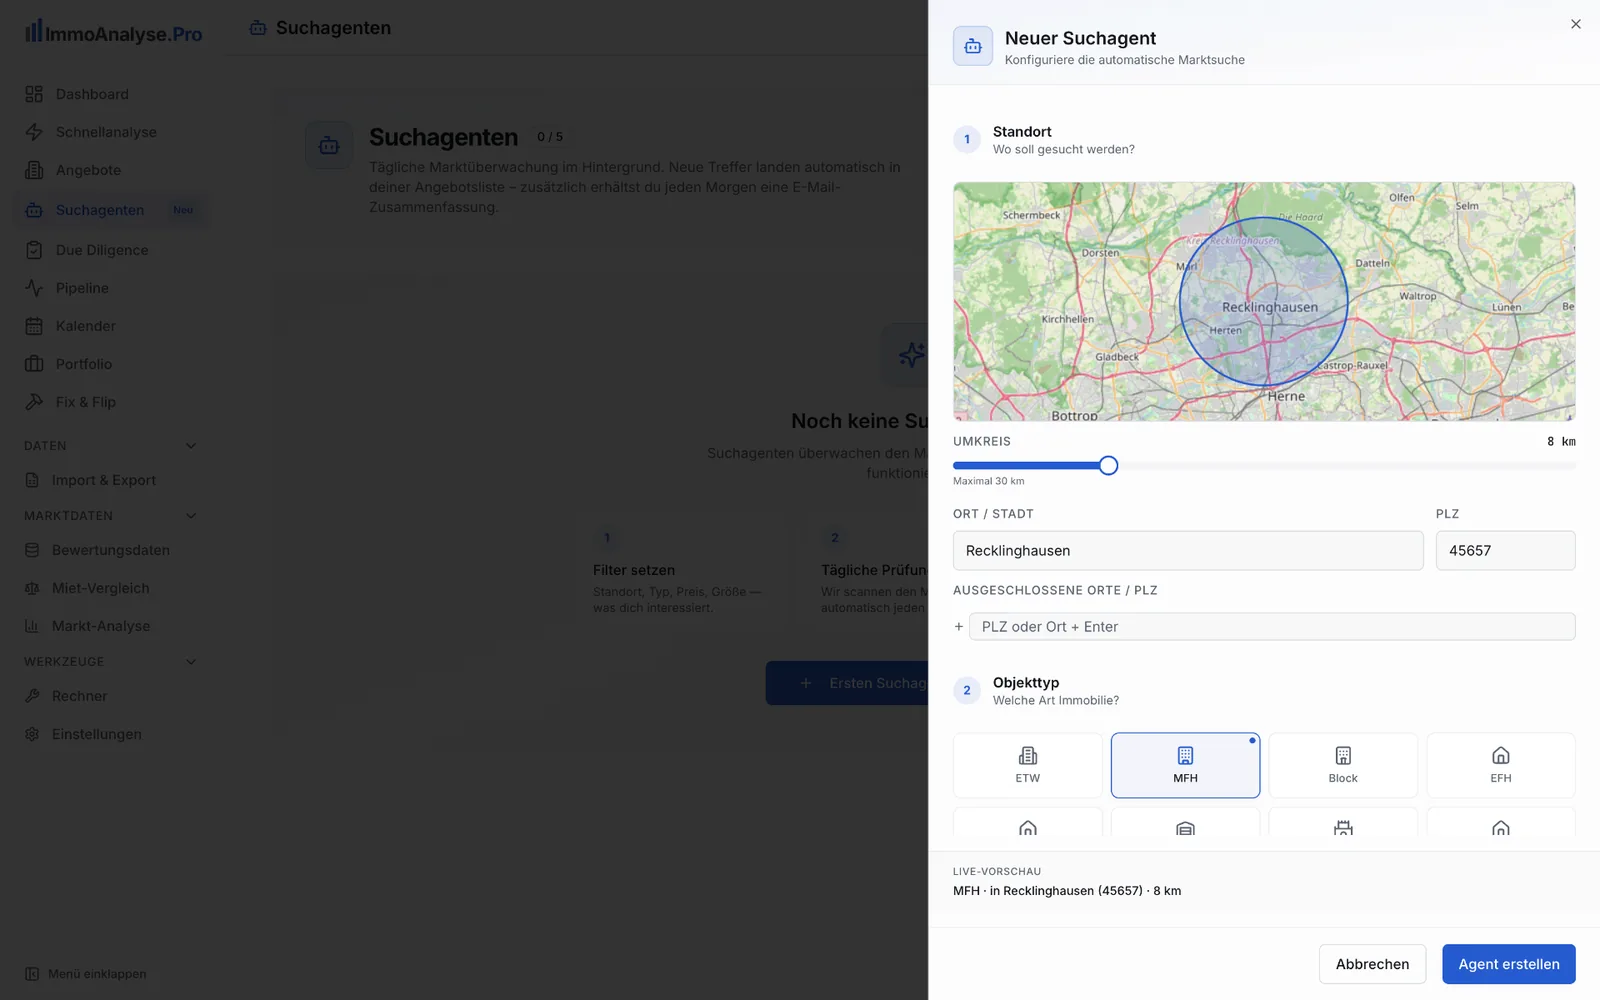1600x1000 pixels.
Task: Click the 0 / 5 agent counter badge
Action: pos(550,137)
